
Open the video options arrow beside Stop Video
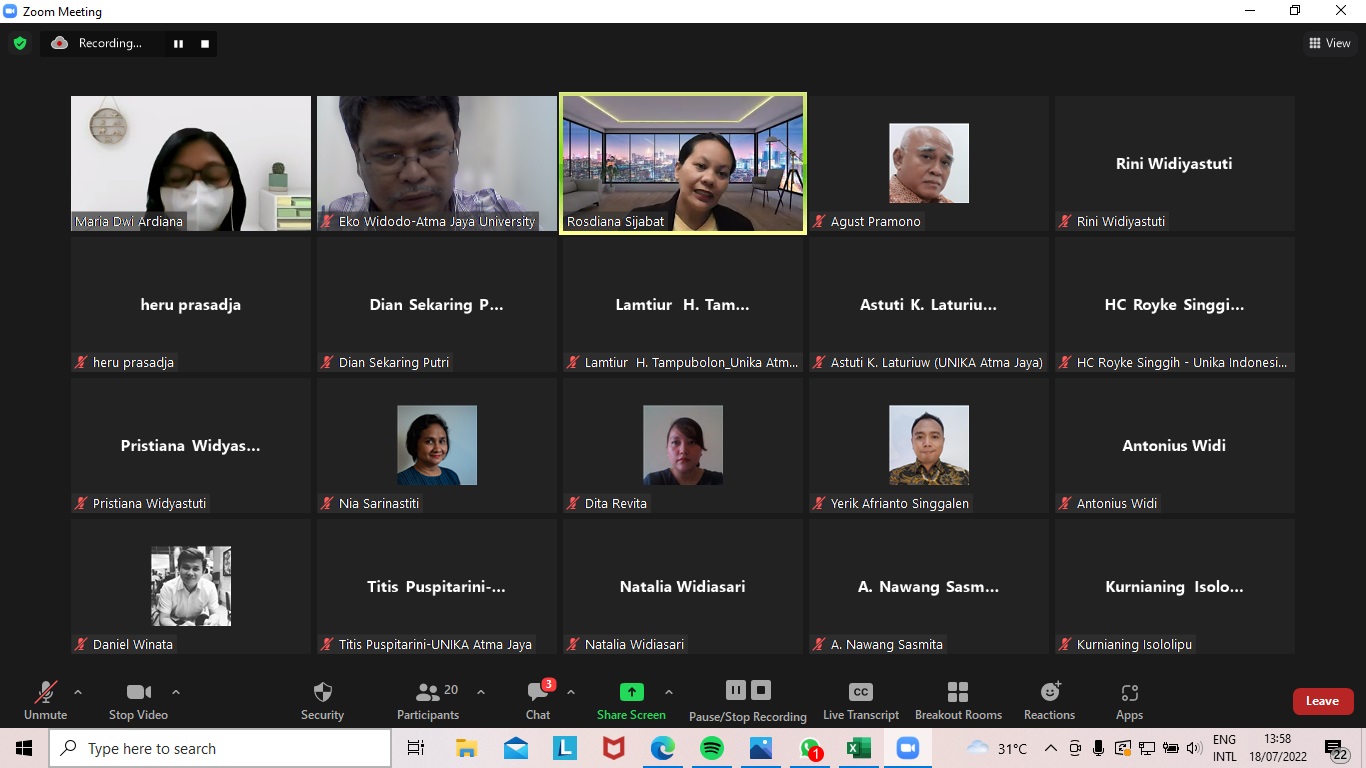click(176, 692)
